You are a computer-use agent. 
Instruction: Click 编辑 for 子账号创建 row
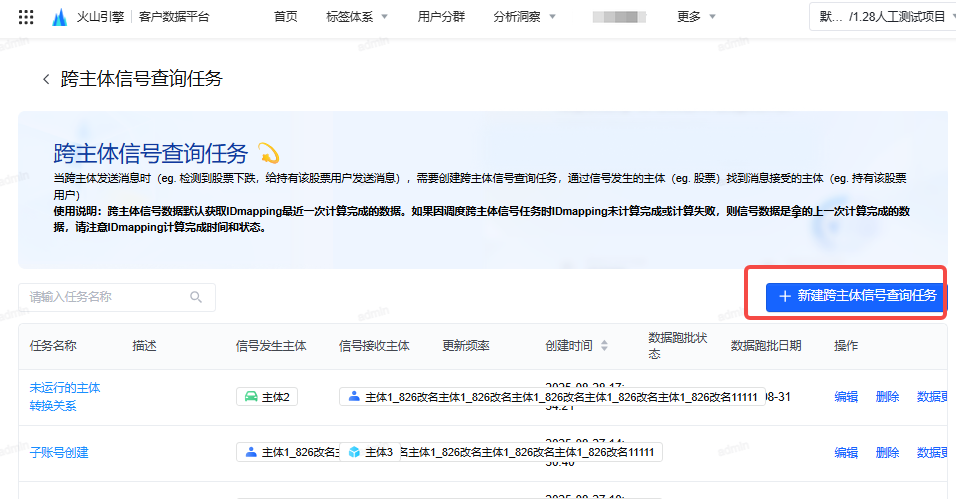pos(846,453)
